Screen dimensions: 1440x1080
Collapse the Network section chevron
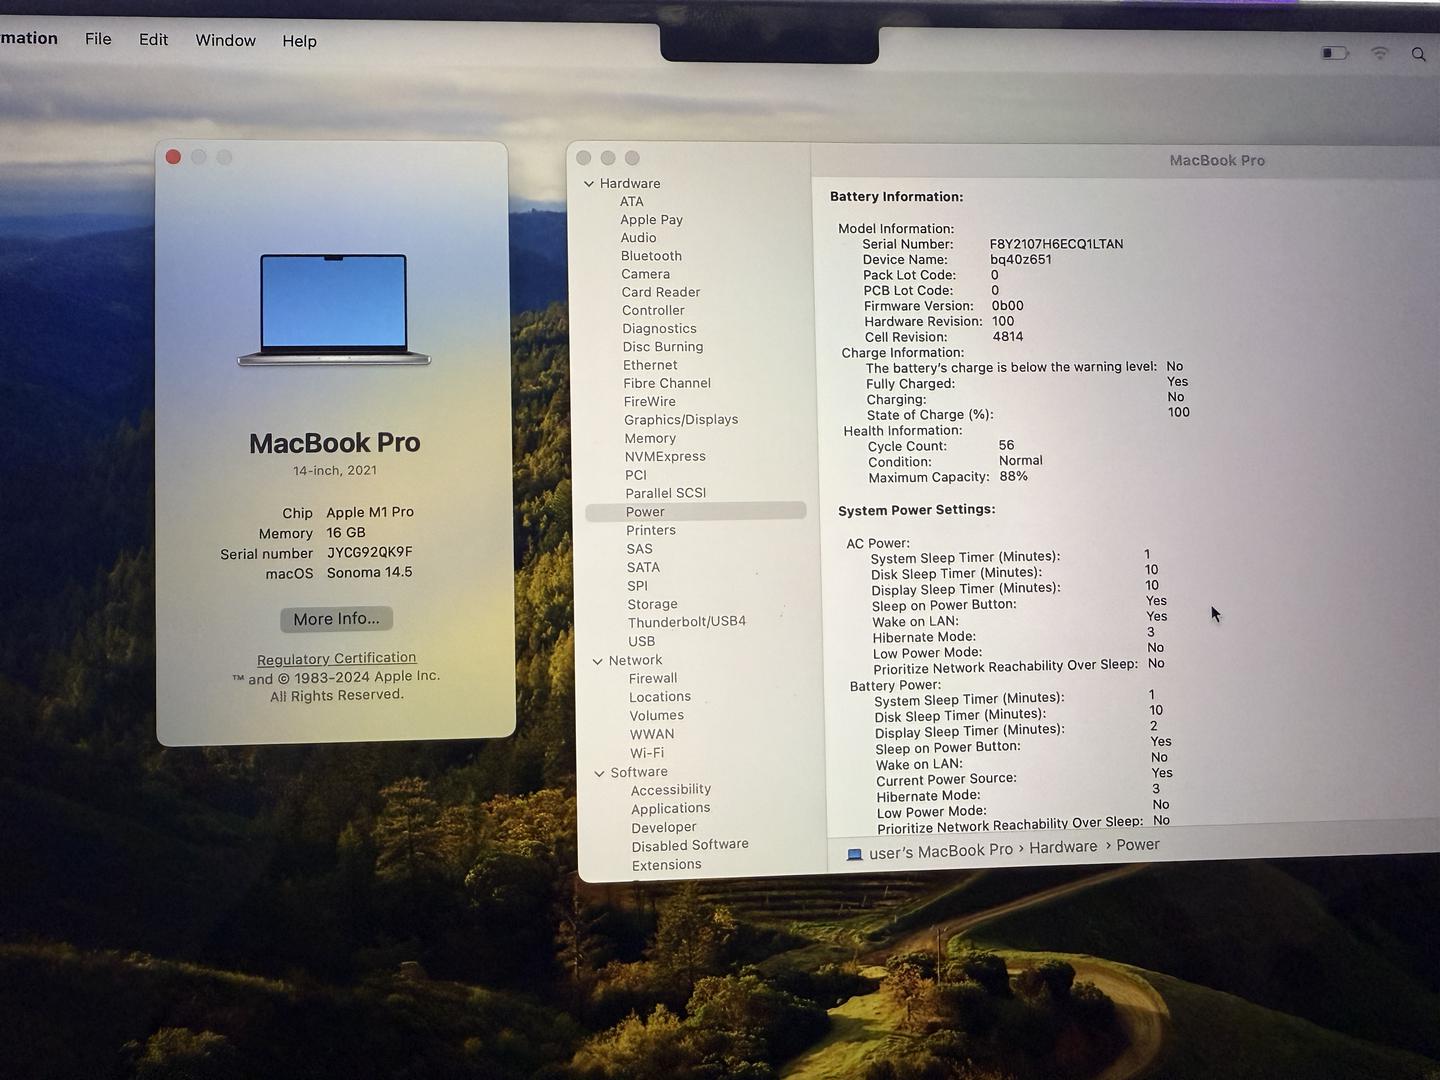(x=597, y=661)
